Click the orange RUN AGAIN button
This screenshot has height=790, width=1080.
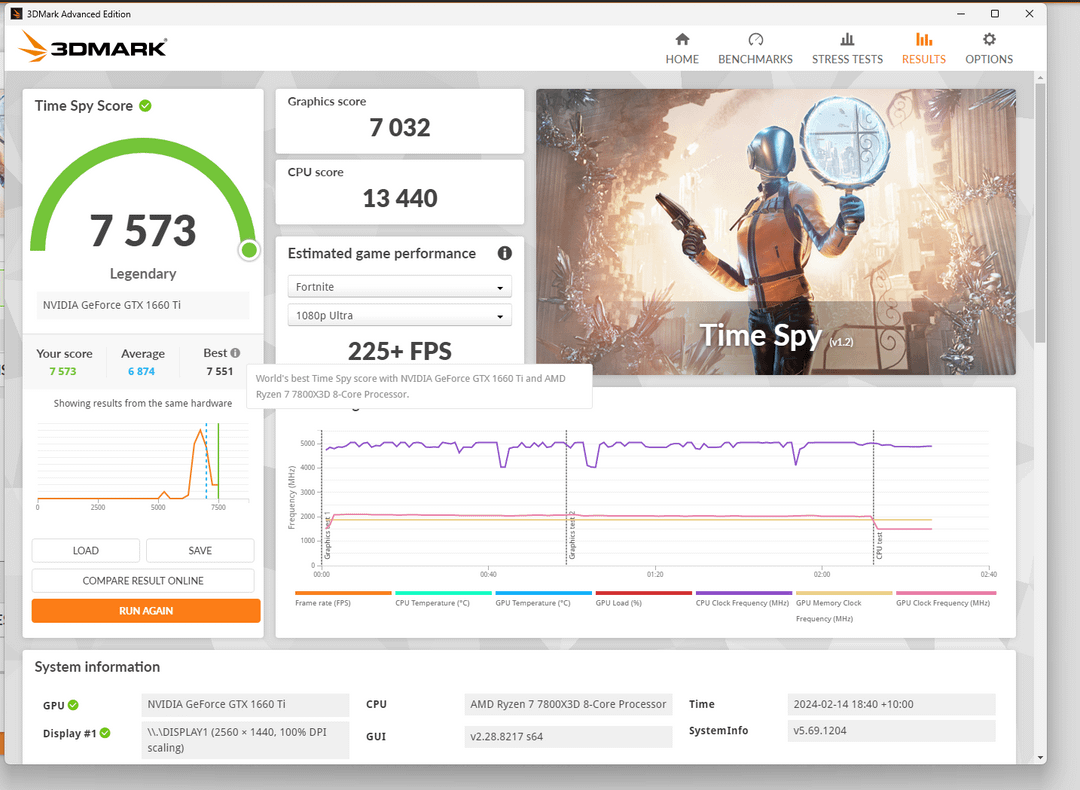pyautogui.click(x=146, y=611)
